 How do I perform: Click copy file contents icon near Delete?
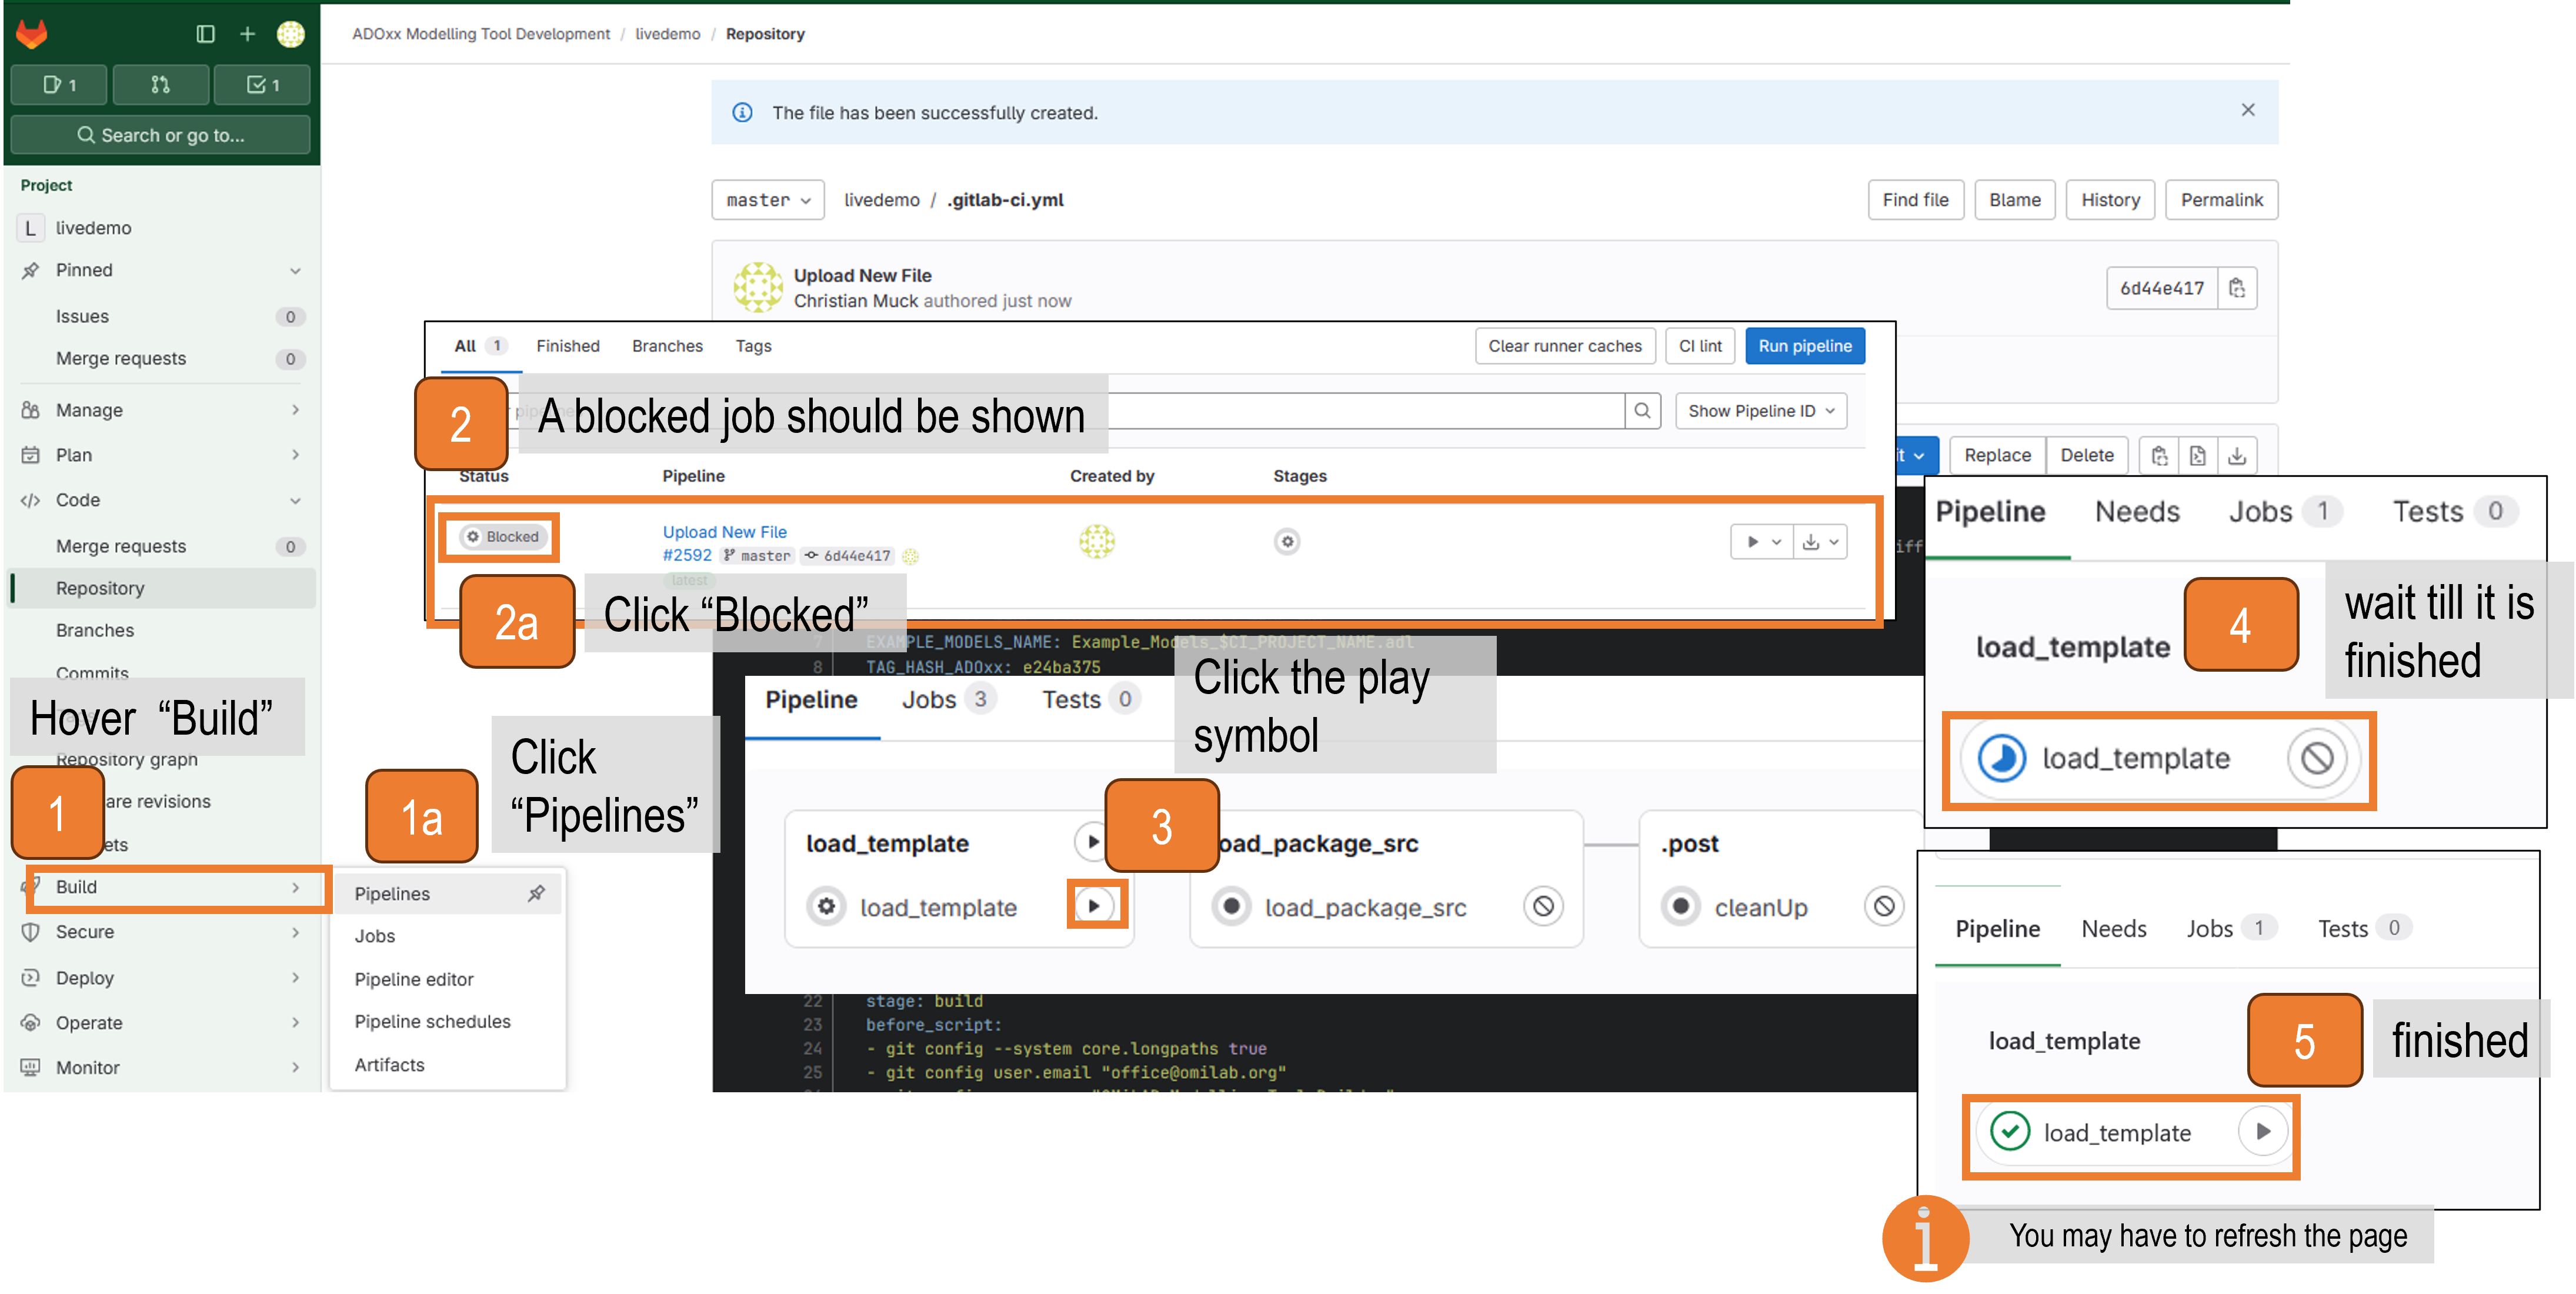[x=2159, y=456]
